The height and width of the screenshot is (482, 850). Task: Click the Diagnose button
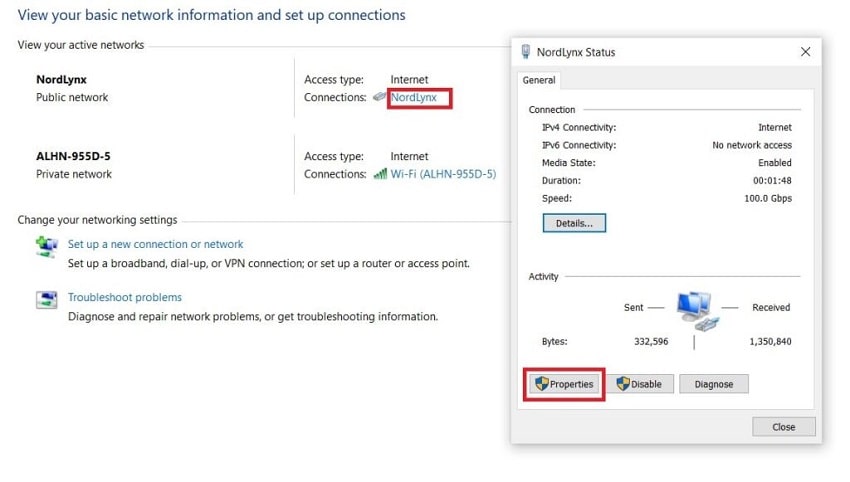713,384
